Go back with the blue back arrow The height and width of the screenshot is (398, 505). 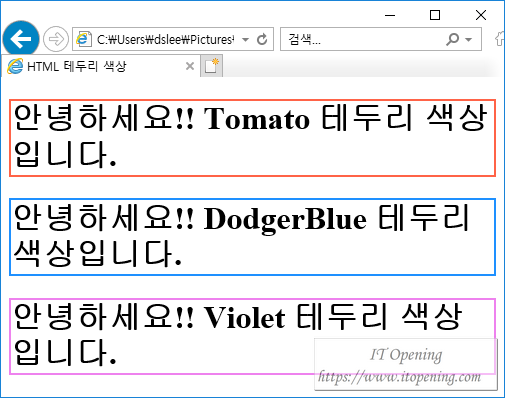pyautogui.click(x=21, y=39)
